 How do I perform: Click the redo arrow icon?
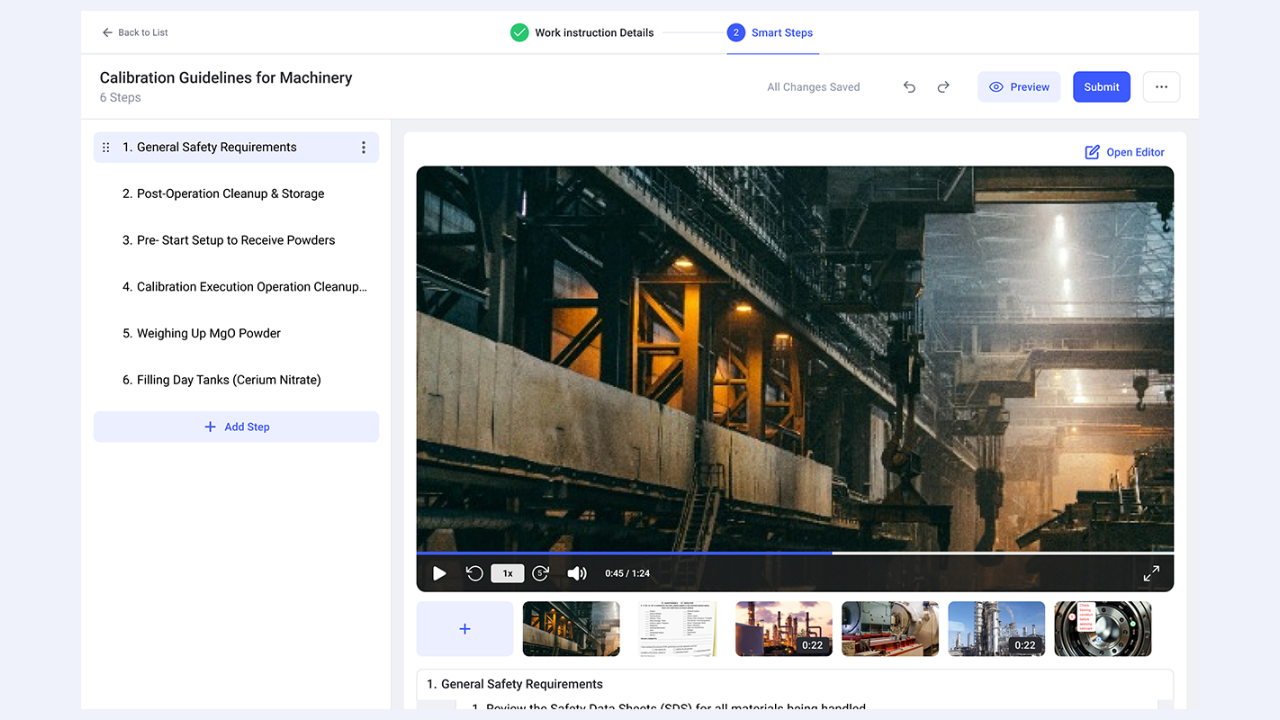click(943, 87)
